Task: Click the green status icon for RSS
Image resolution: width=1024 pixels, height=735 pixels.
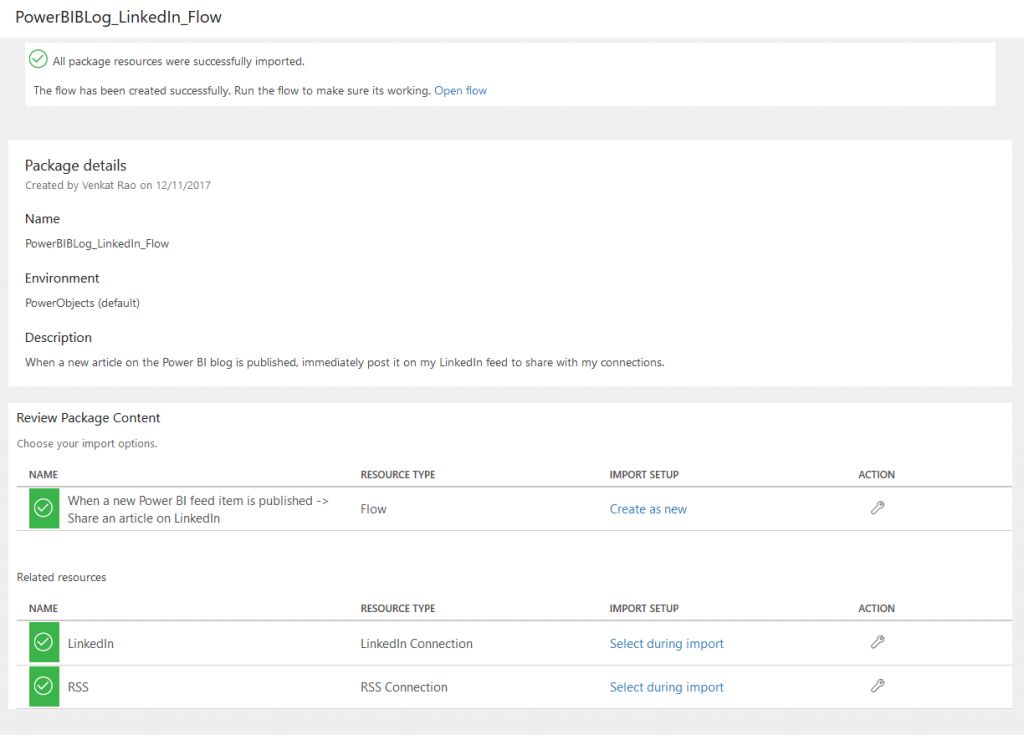Action: click(44, 686)
